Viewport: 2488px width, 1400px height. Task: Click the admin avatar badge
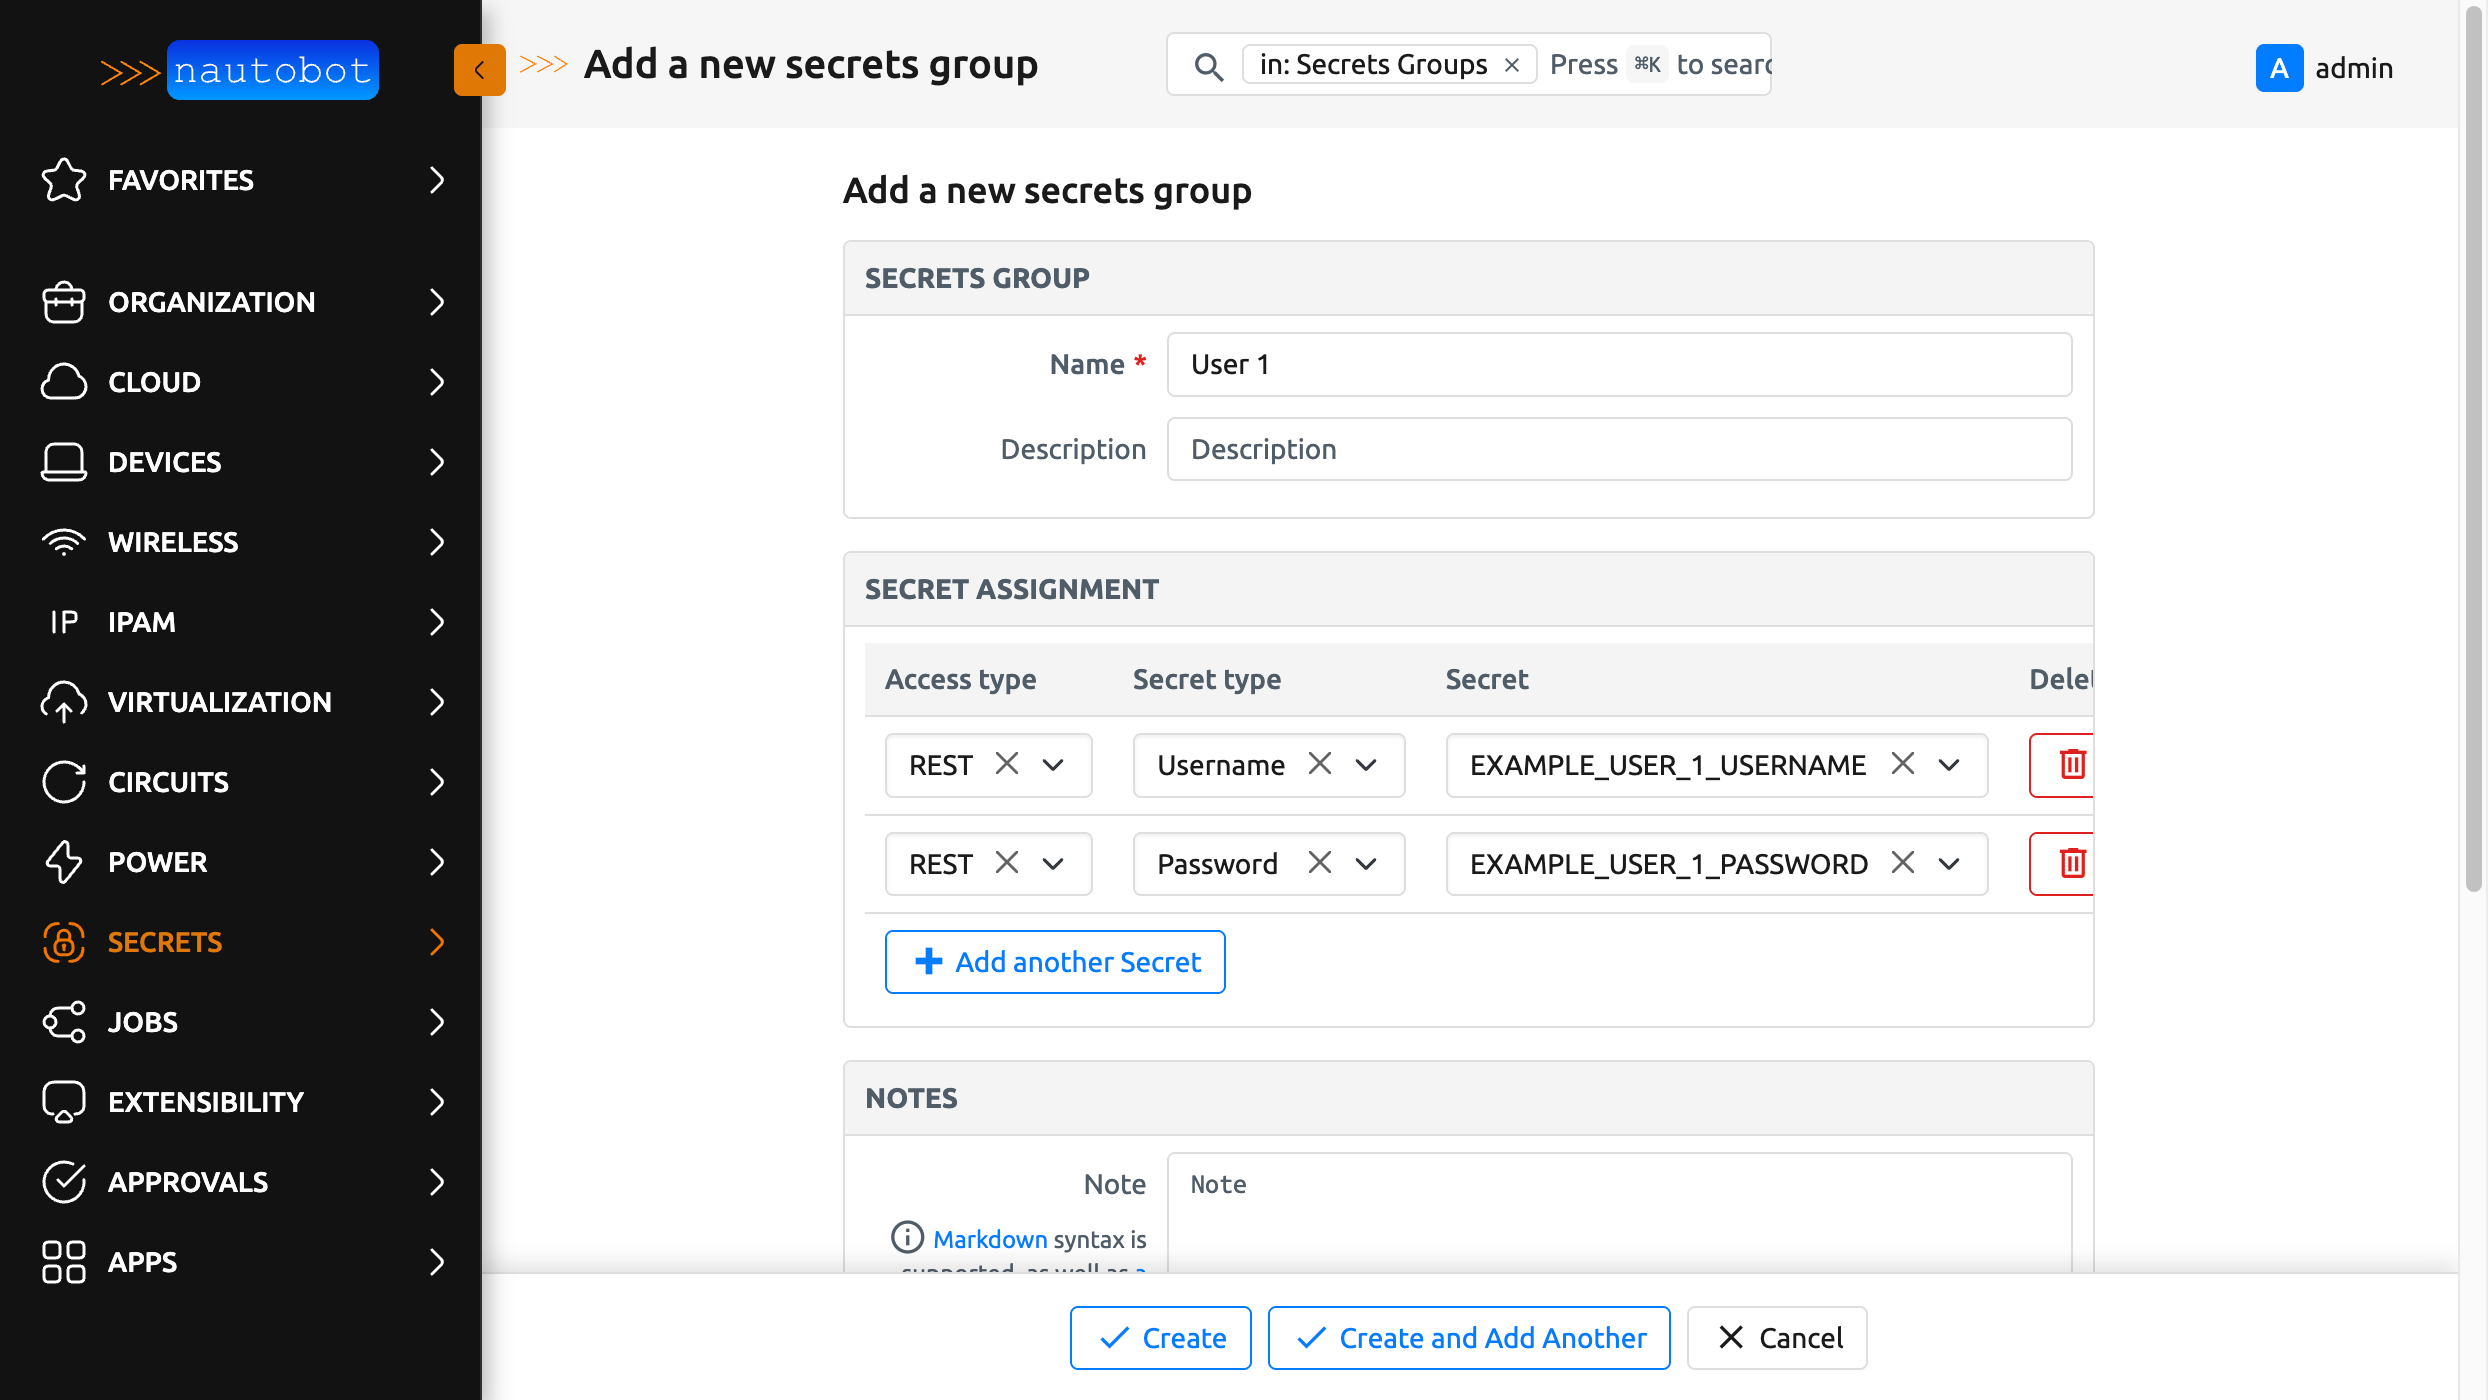tap(2278, 67)
